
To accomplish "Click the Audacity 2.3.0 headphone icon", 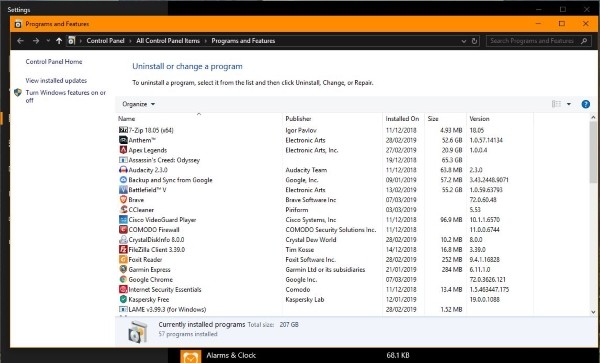I will click(x=123, y=170).
